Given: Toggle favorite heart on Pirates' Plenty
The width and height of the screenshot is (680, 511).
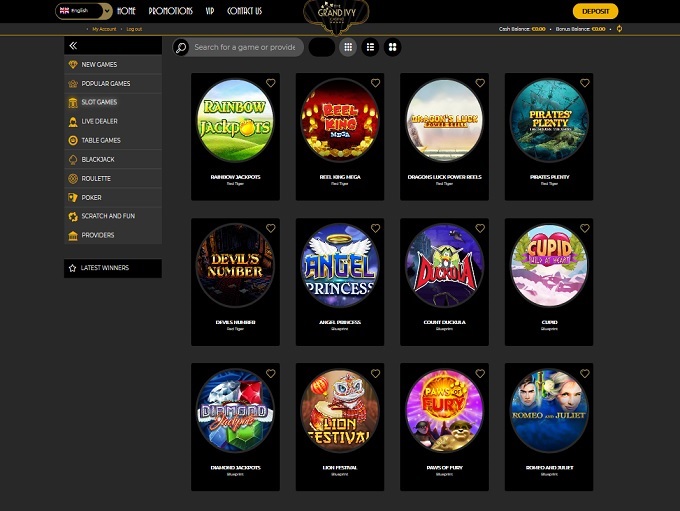Looking at the screenshot, I should (x=584, y=83).
